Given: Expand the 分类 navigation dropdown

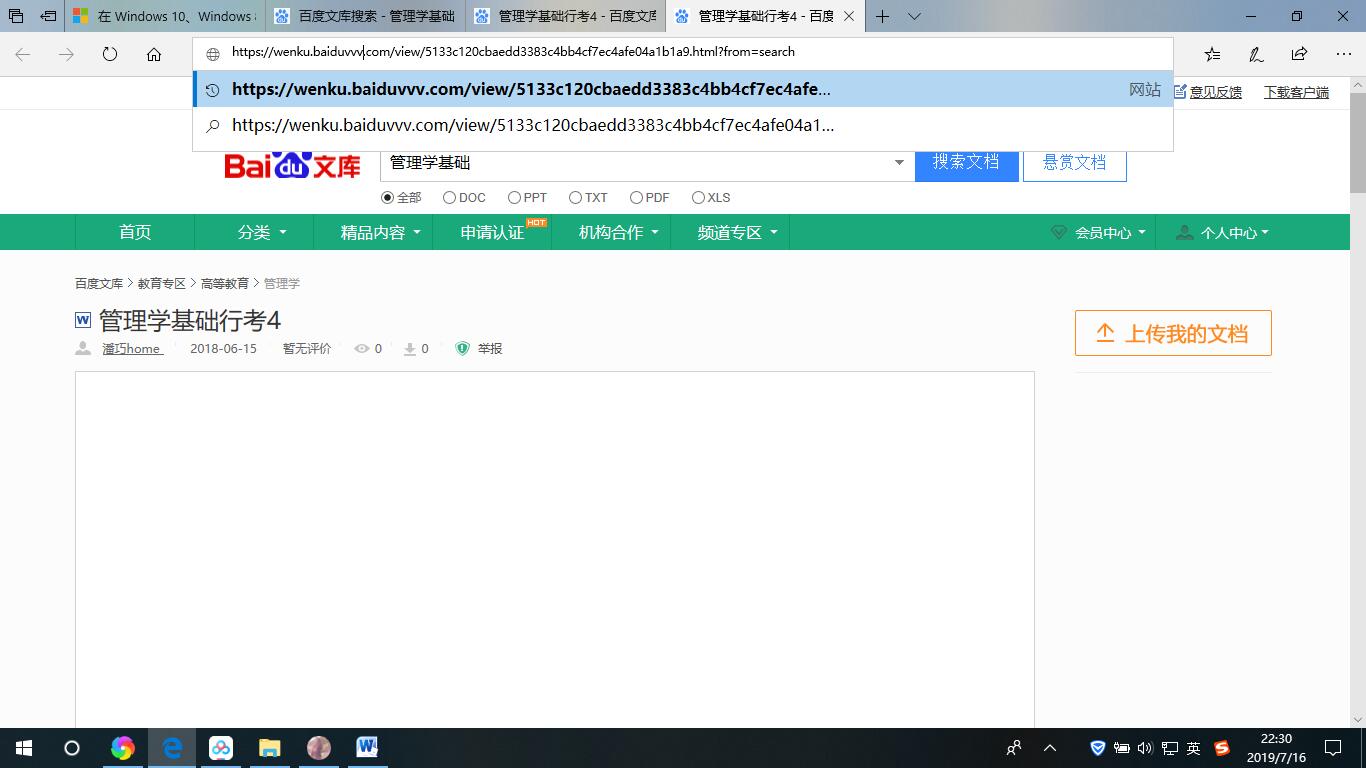Looking at the screenshot, I should click(261, 231).
